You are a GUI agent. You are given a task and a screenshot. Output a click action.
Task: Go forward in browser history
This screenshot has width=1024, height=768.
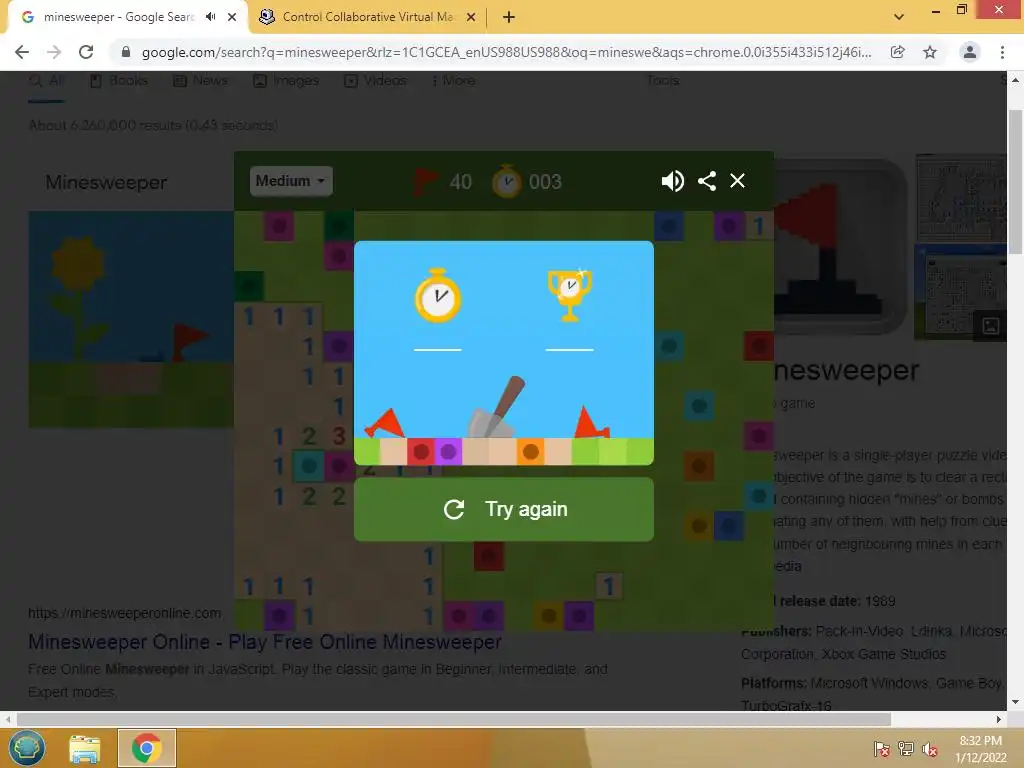[54, 52]
